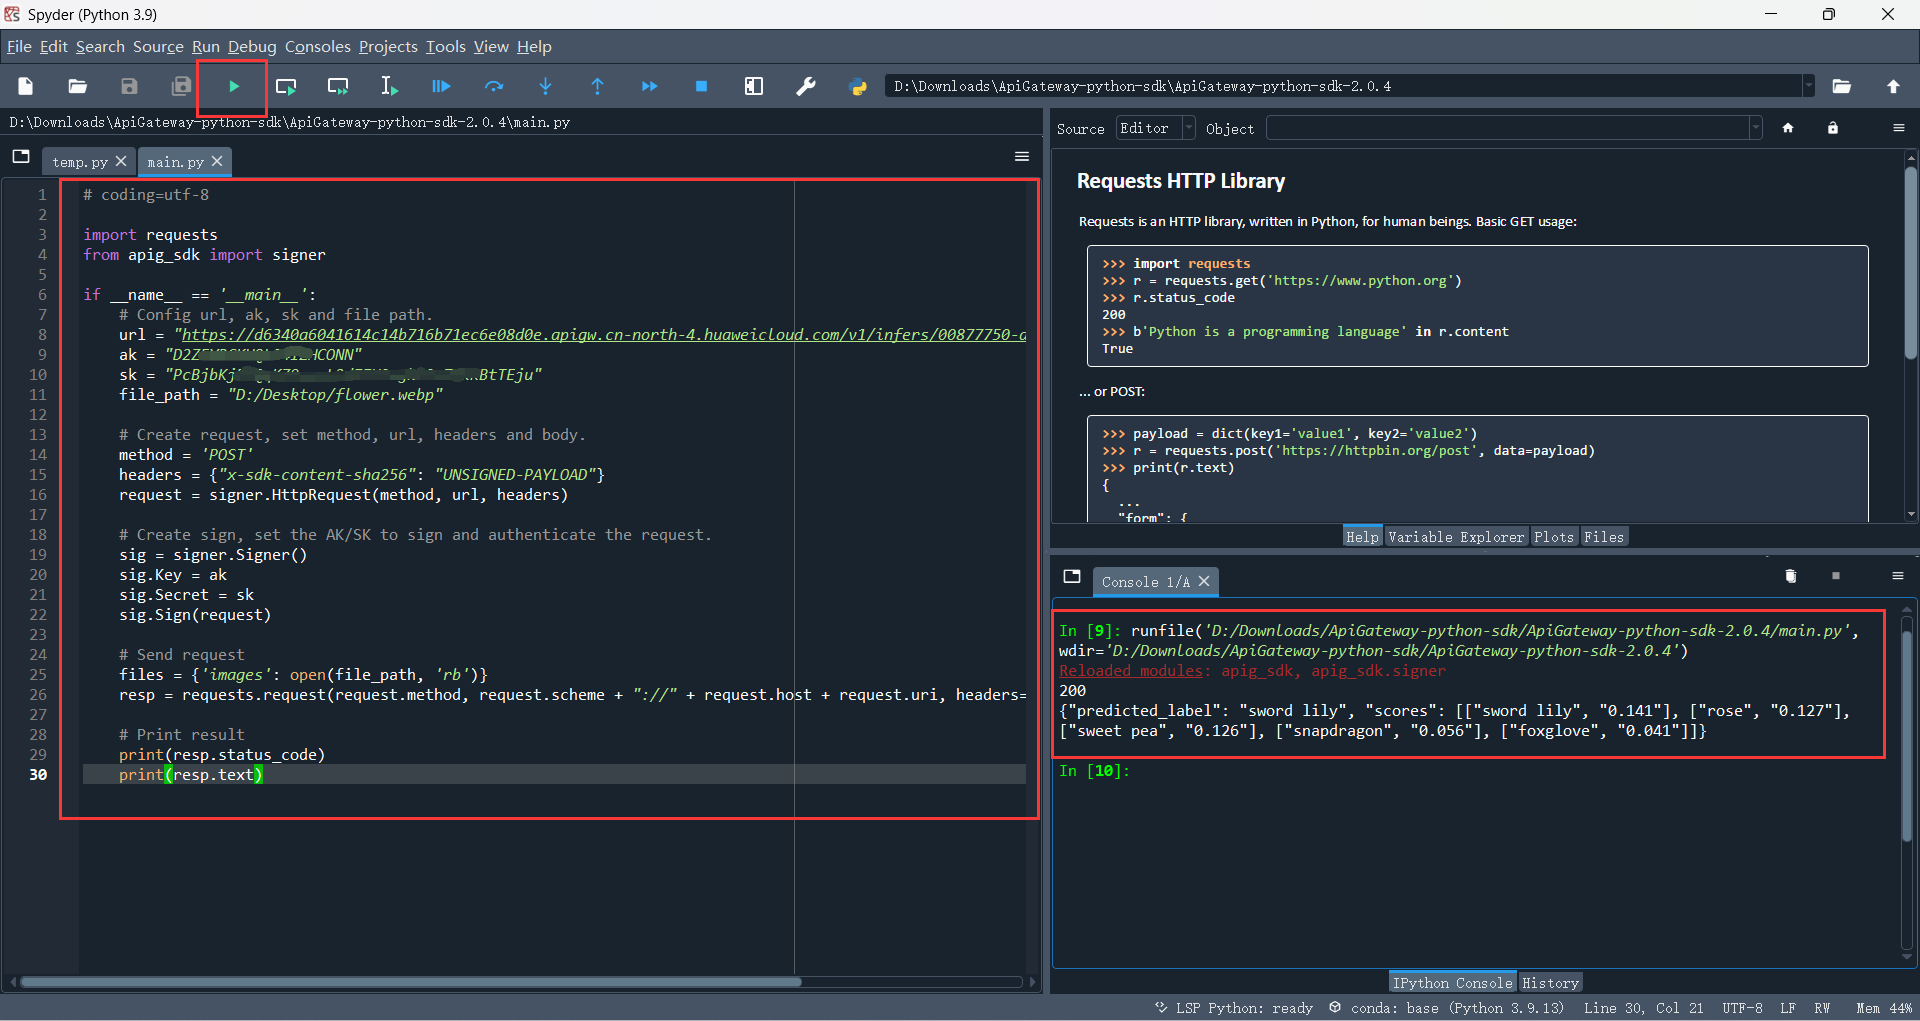Switch to the temp.py editor tab
The height and width of the screenshot is (1021, 1920).
pos(79,162)
